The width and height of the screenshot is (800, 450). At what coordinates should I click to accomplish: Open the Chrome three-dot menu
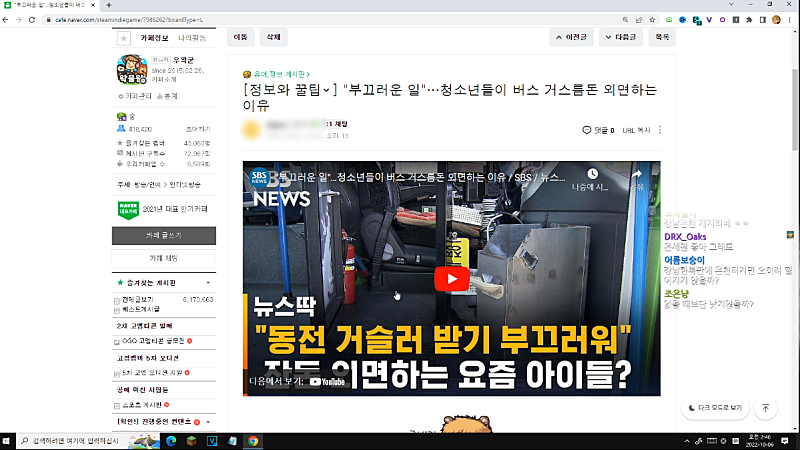point(790,20)
